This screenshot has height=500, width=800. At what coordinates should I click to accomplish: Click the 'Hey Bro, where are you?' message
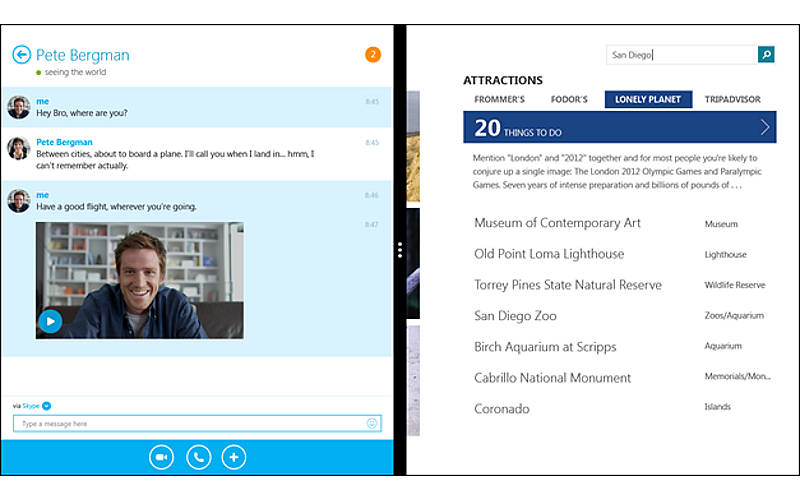pyautogui.click(x=82, y=113)
